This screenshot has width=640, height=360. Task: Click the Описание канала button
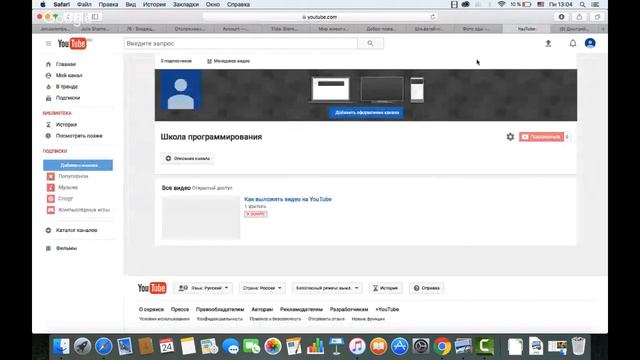click(x=187, y=158)
